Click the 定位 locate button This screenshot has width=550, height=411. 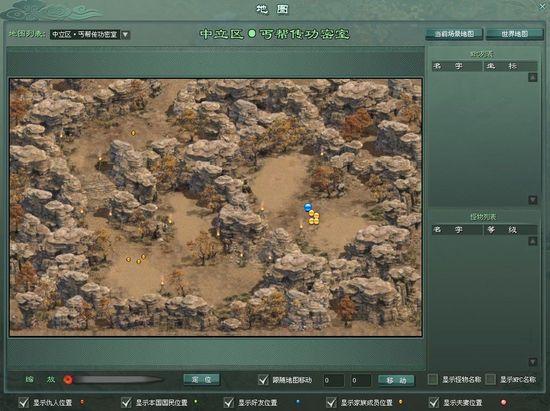[201, 379]
